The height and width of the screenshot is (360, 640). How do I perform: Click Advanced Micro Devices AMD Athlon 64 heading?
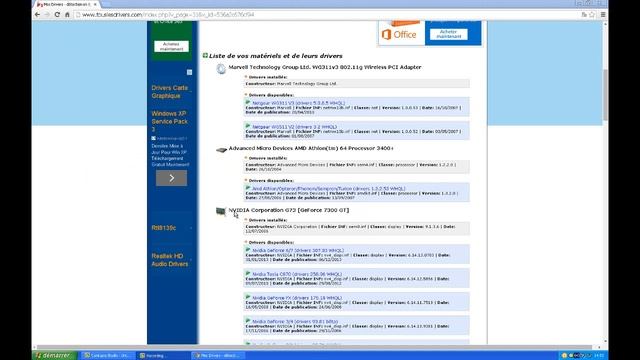311,148
